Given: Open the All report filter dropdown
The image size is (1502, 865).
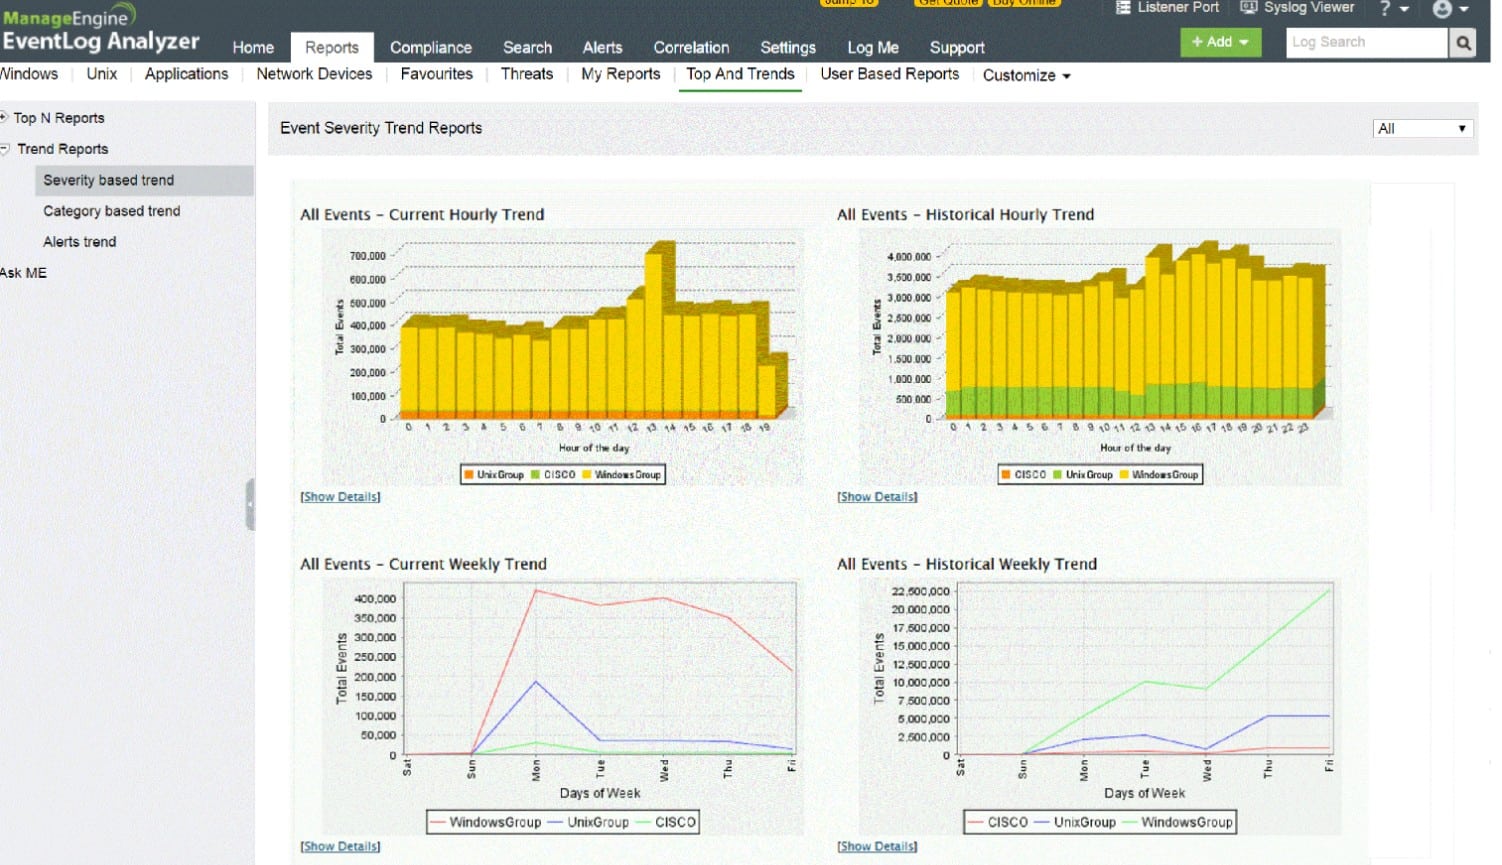Looking at the screenshot, I should [1421, 128].
